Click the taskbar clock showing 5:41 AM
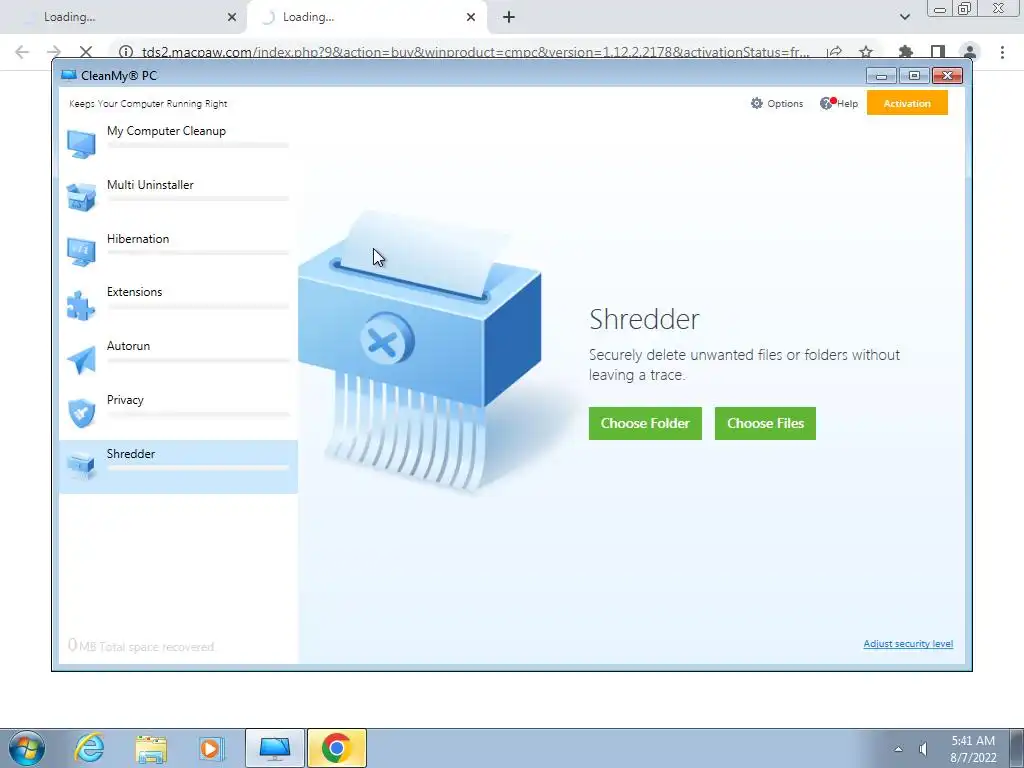The image size is (1024, 768). coord(973,749)
